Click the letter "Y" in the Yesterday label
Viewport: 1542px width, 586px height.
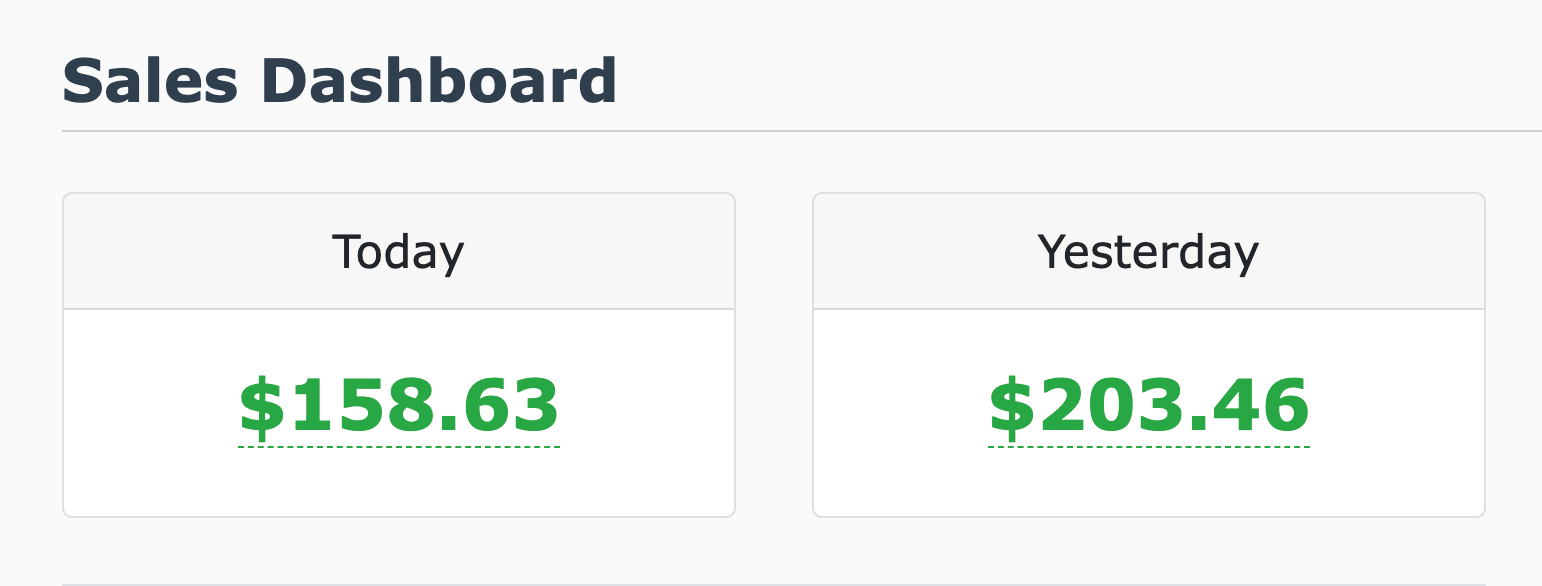click(x=1052, y=252)
